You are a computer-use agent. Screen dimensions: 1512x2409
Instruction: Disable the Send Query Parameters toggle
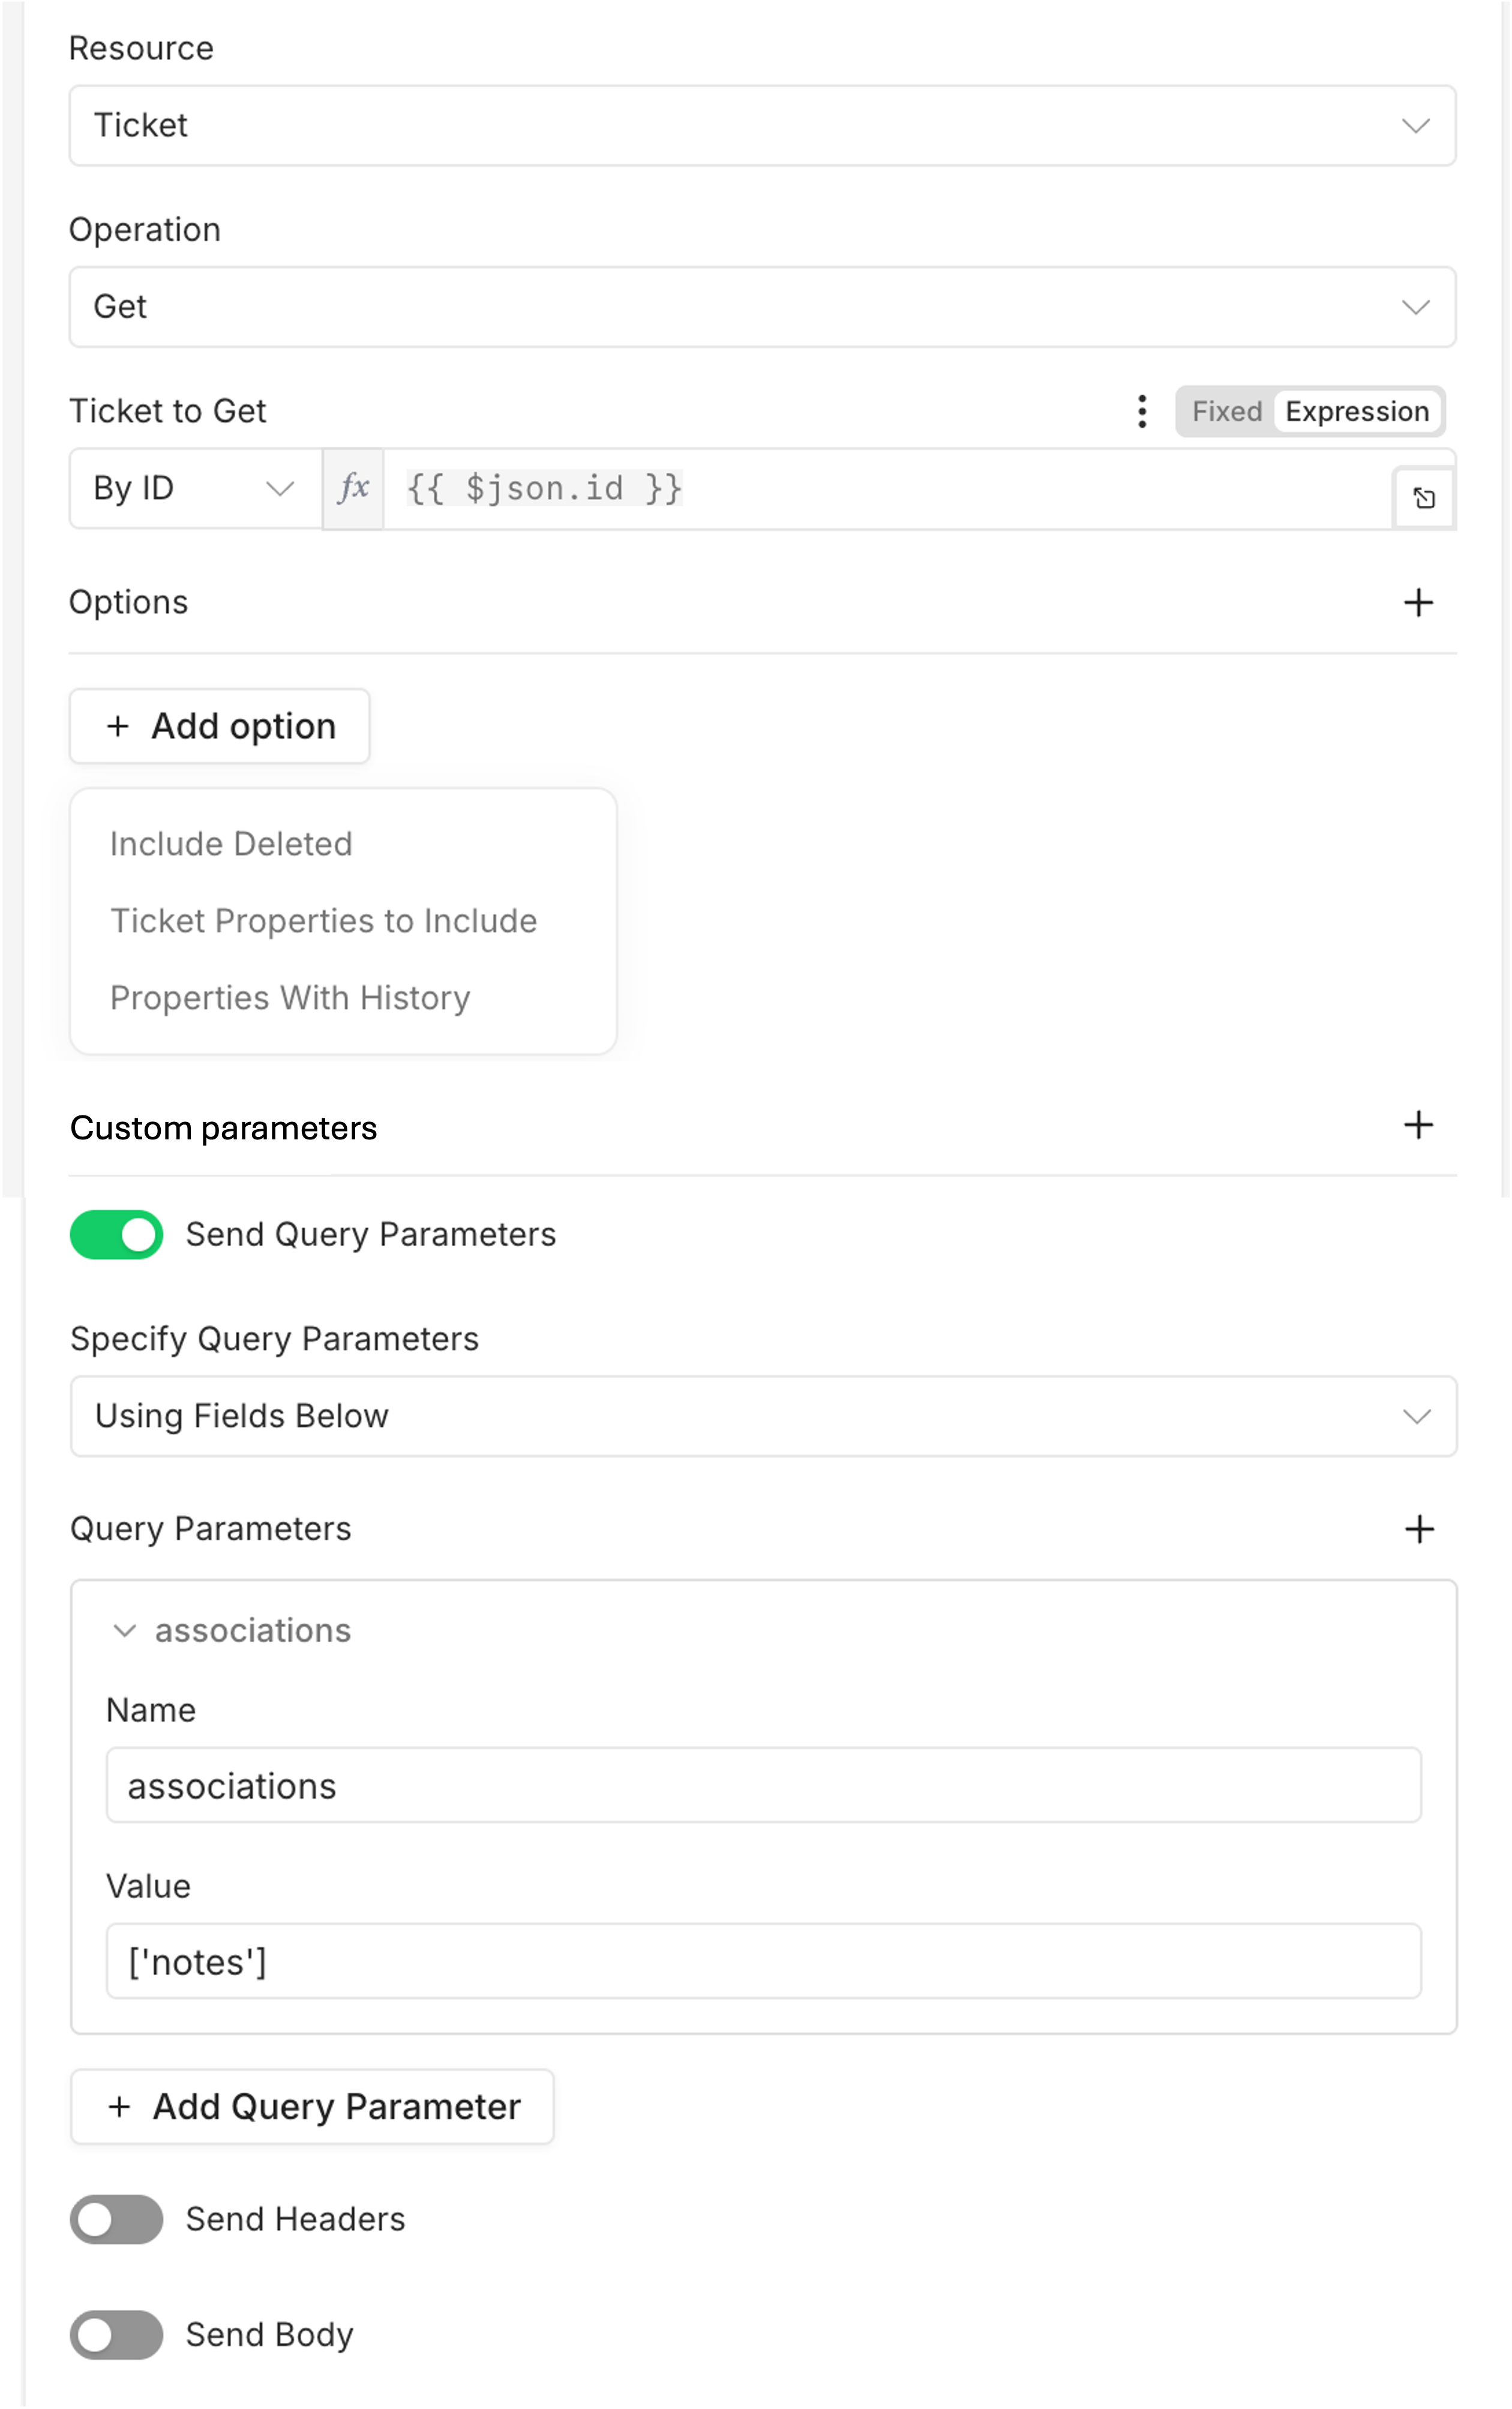116,1234
